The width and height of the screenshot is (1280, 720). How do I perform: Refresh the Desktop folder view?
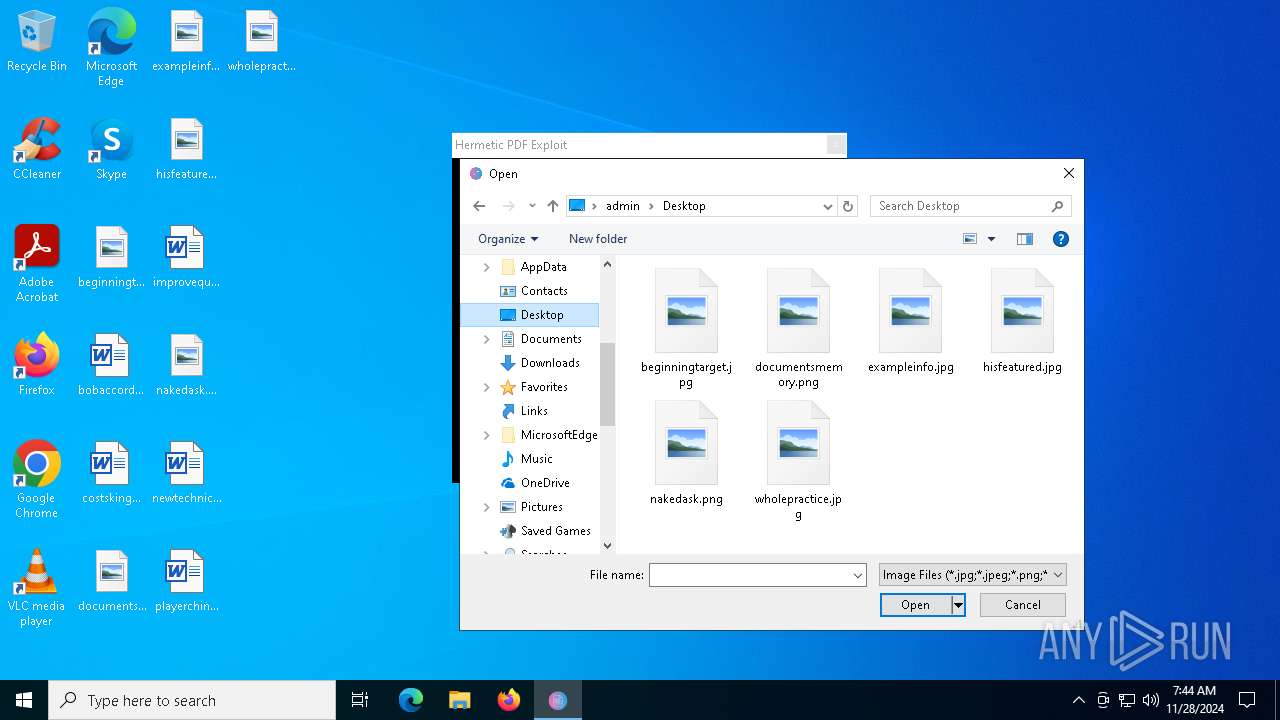click(848, 206)
